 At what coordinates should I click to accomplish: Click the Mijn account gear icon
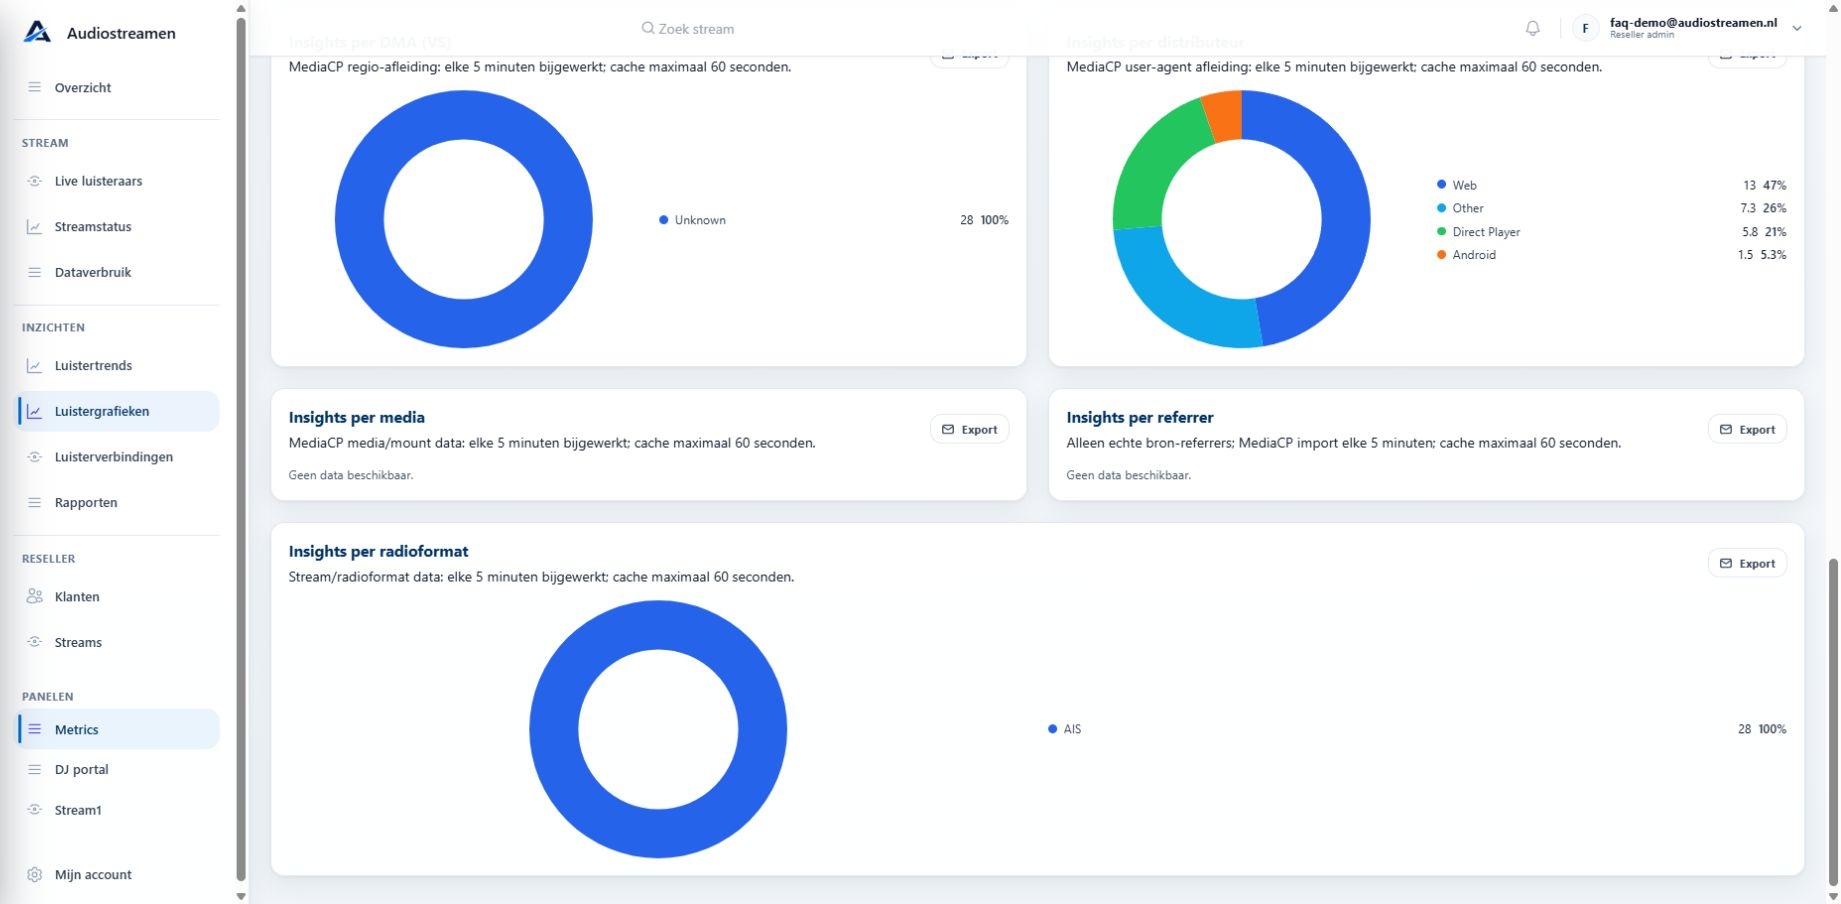[x=35, y=874]
